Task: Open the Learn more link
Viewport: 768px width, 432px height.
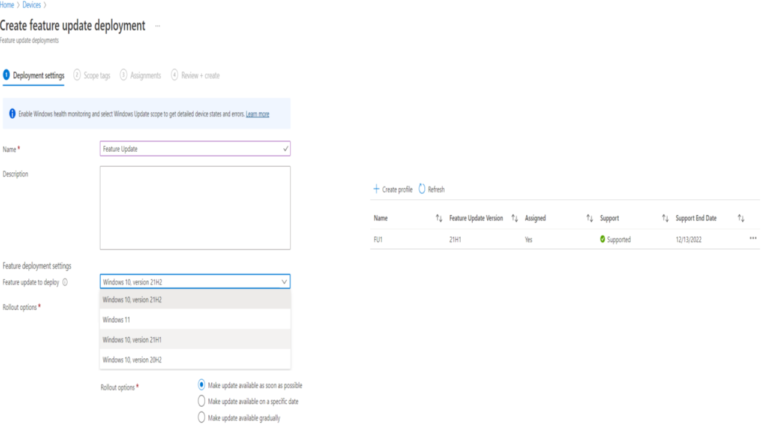Action: (257, 114)
